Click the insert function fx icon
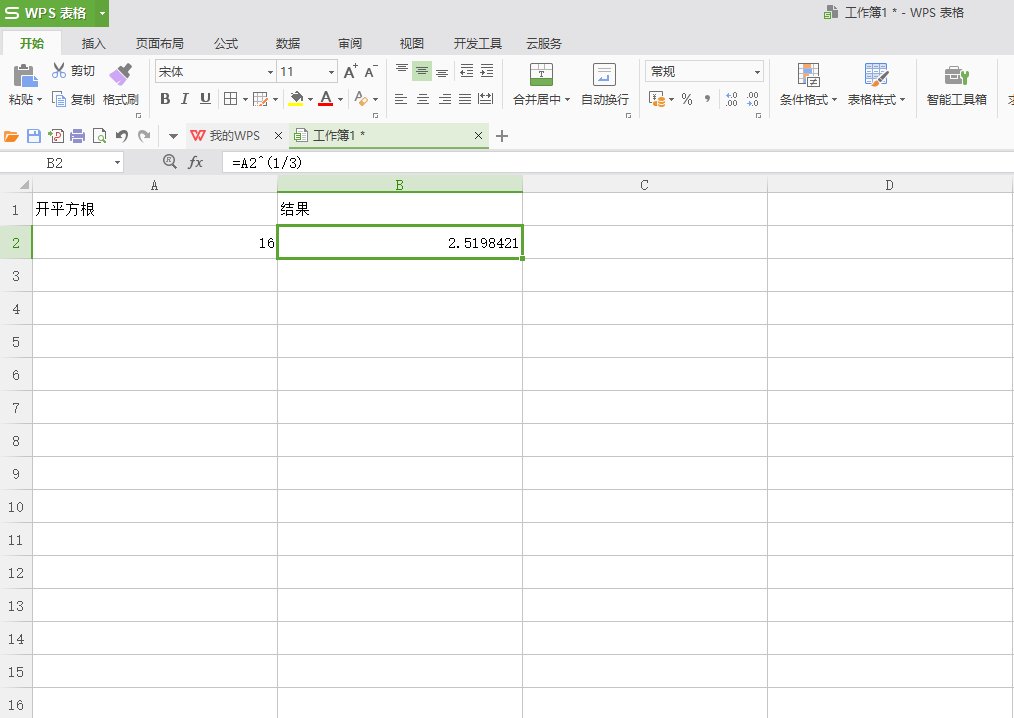This screenshot has height=718, width=1014. 196,162
